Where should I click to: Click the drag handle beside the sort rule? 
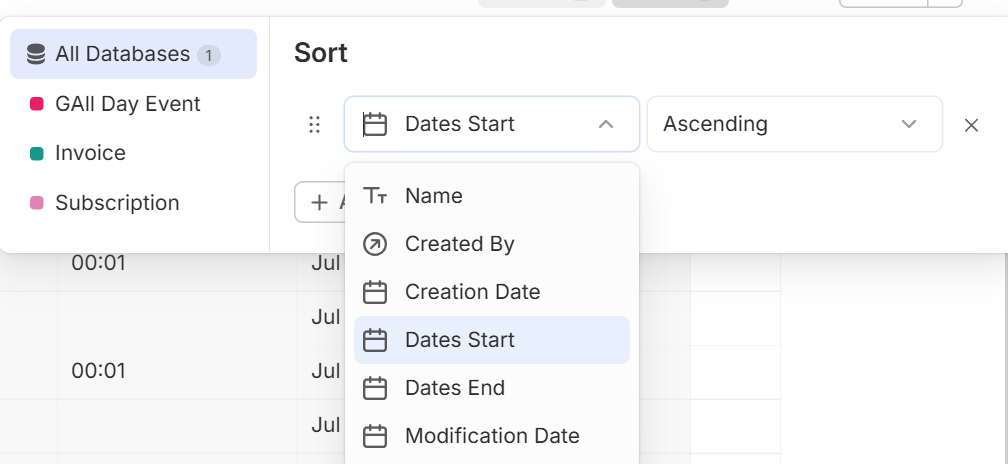(314, 124)
